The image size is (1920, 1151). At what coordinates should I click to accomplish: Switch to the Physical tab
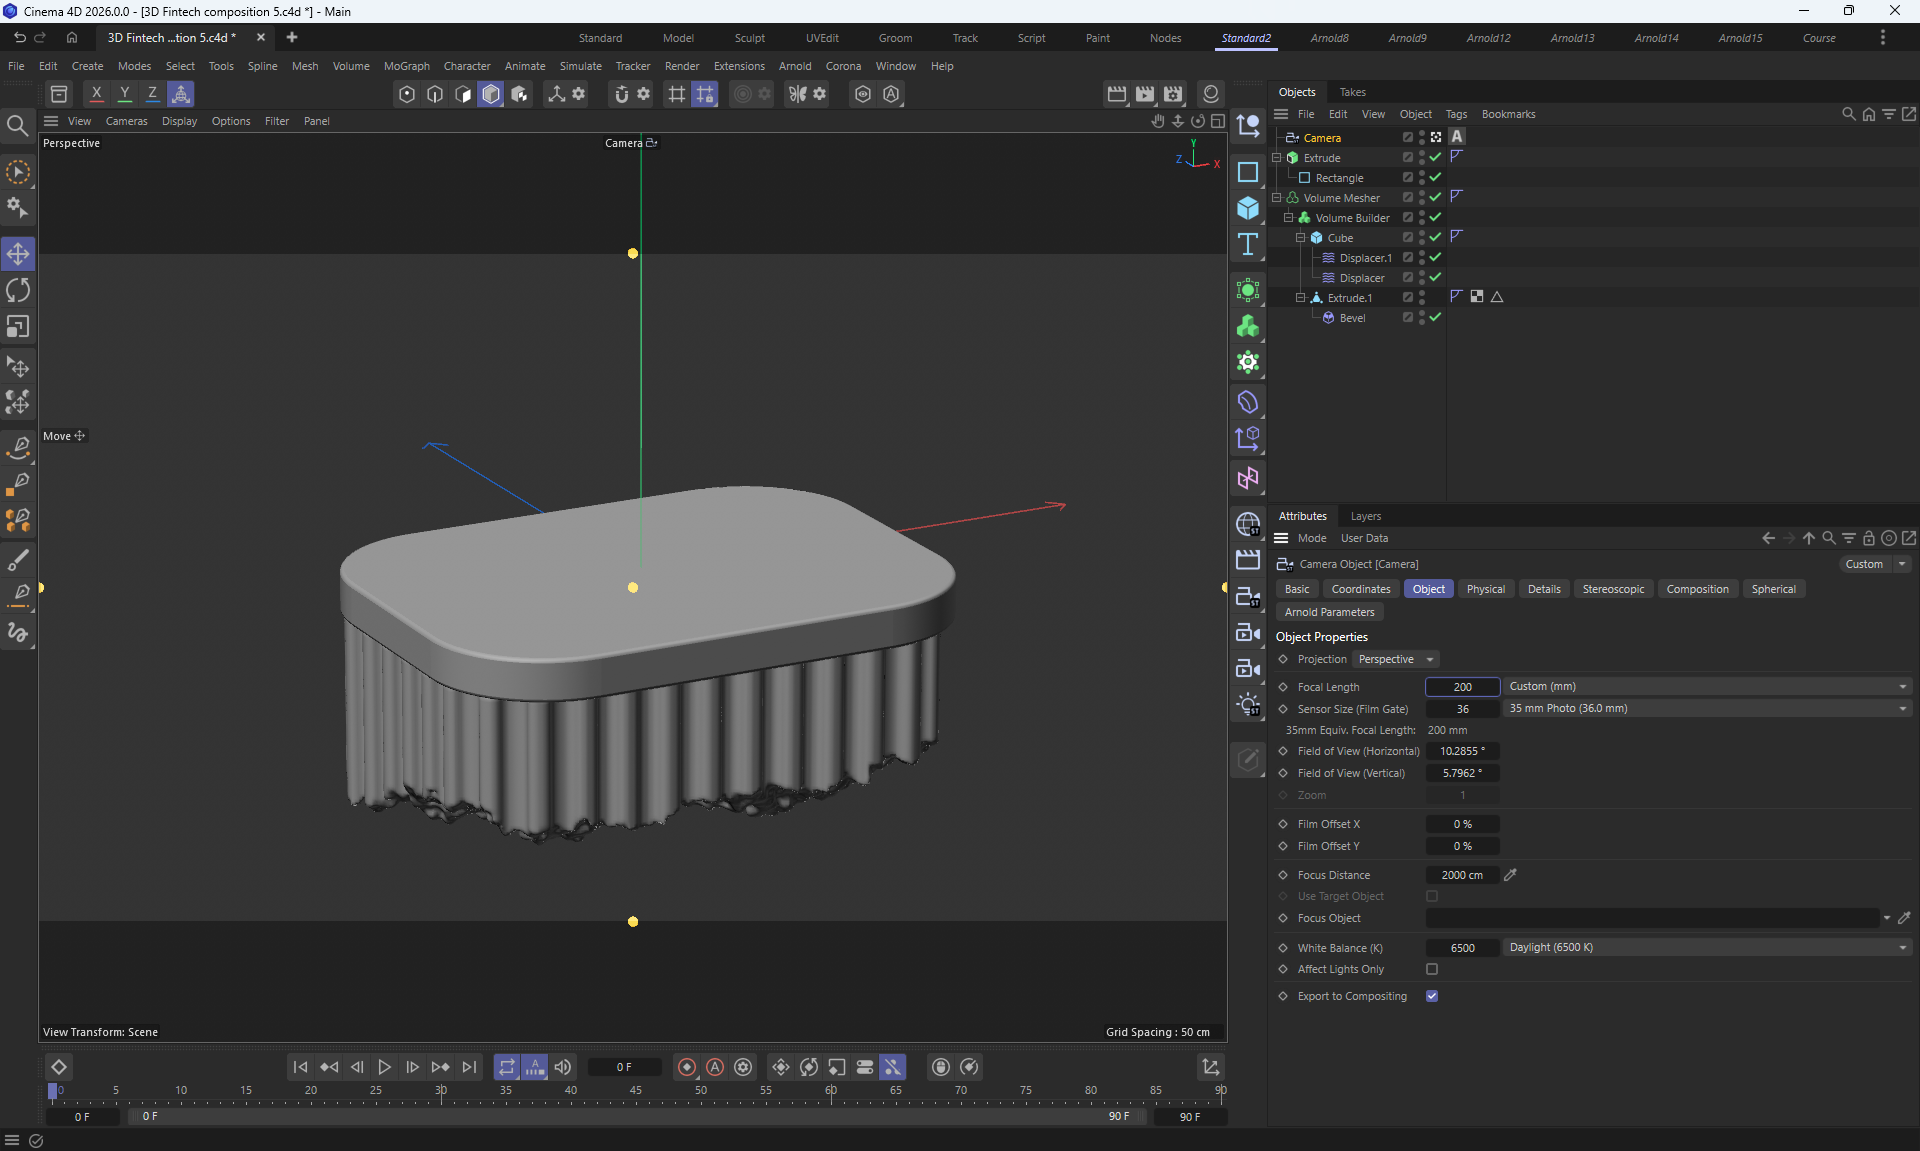[x=1485, y=589]
